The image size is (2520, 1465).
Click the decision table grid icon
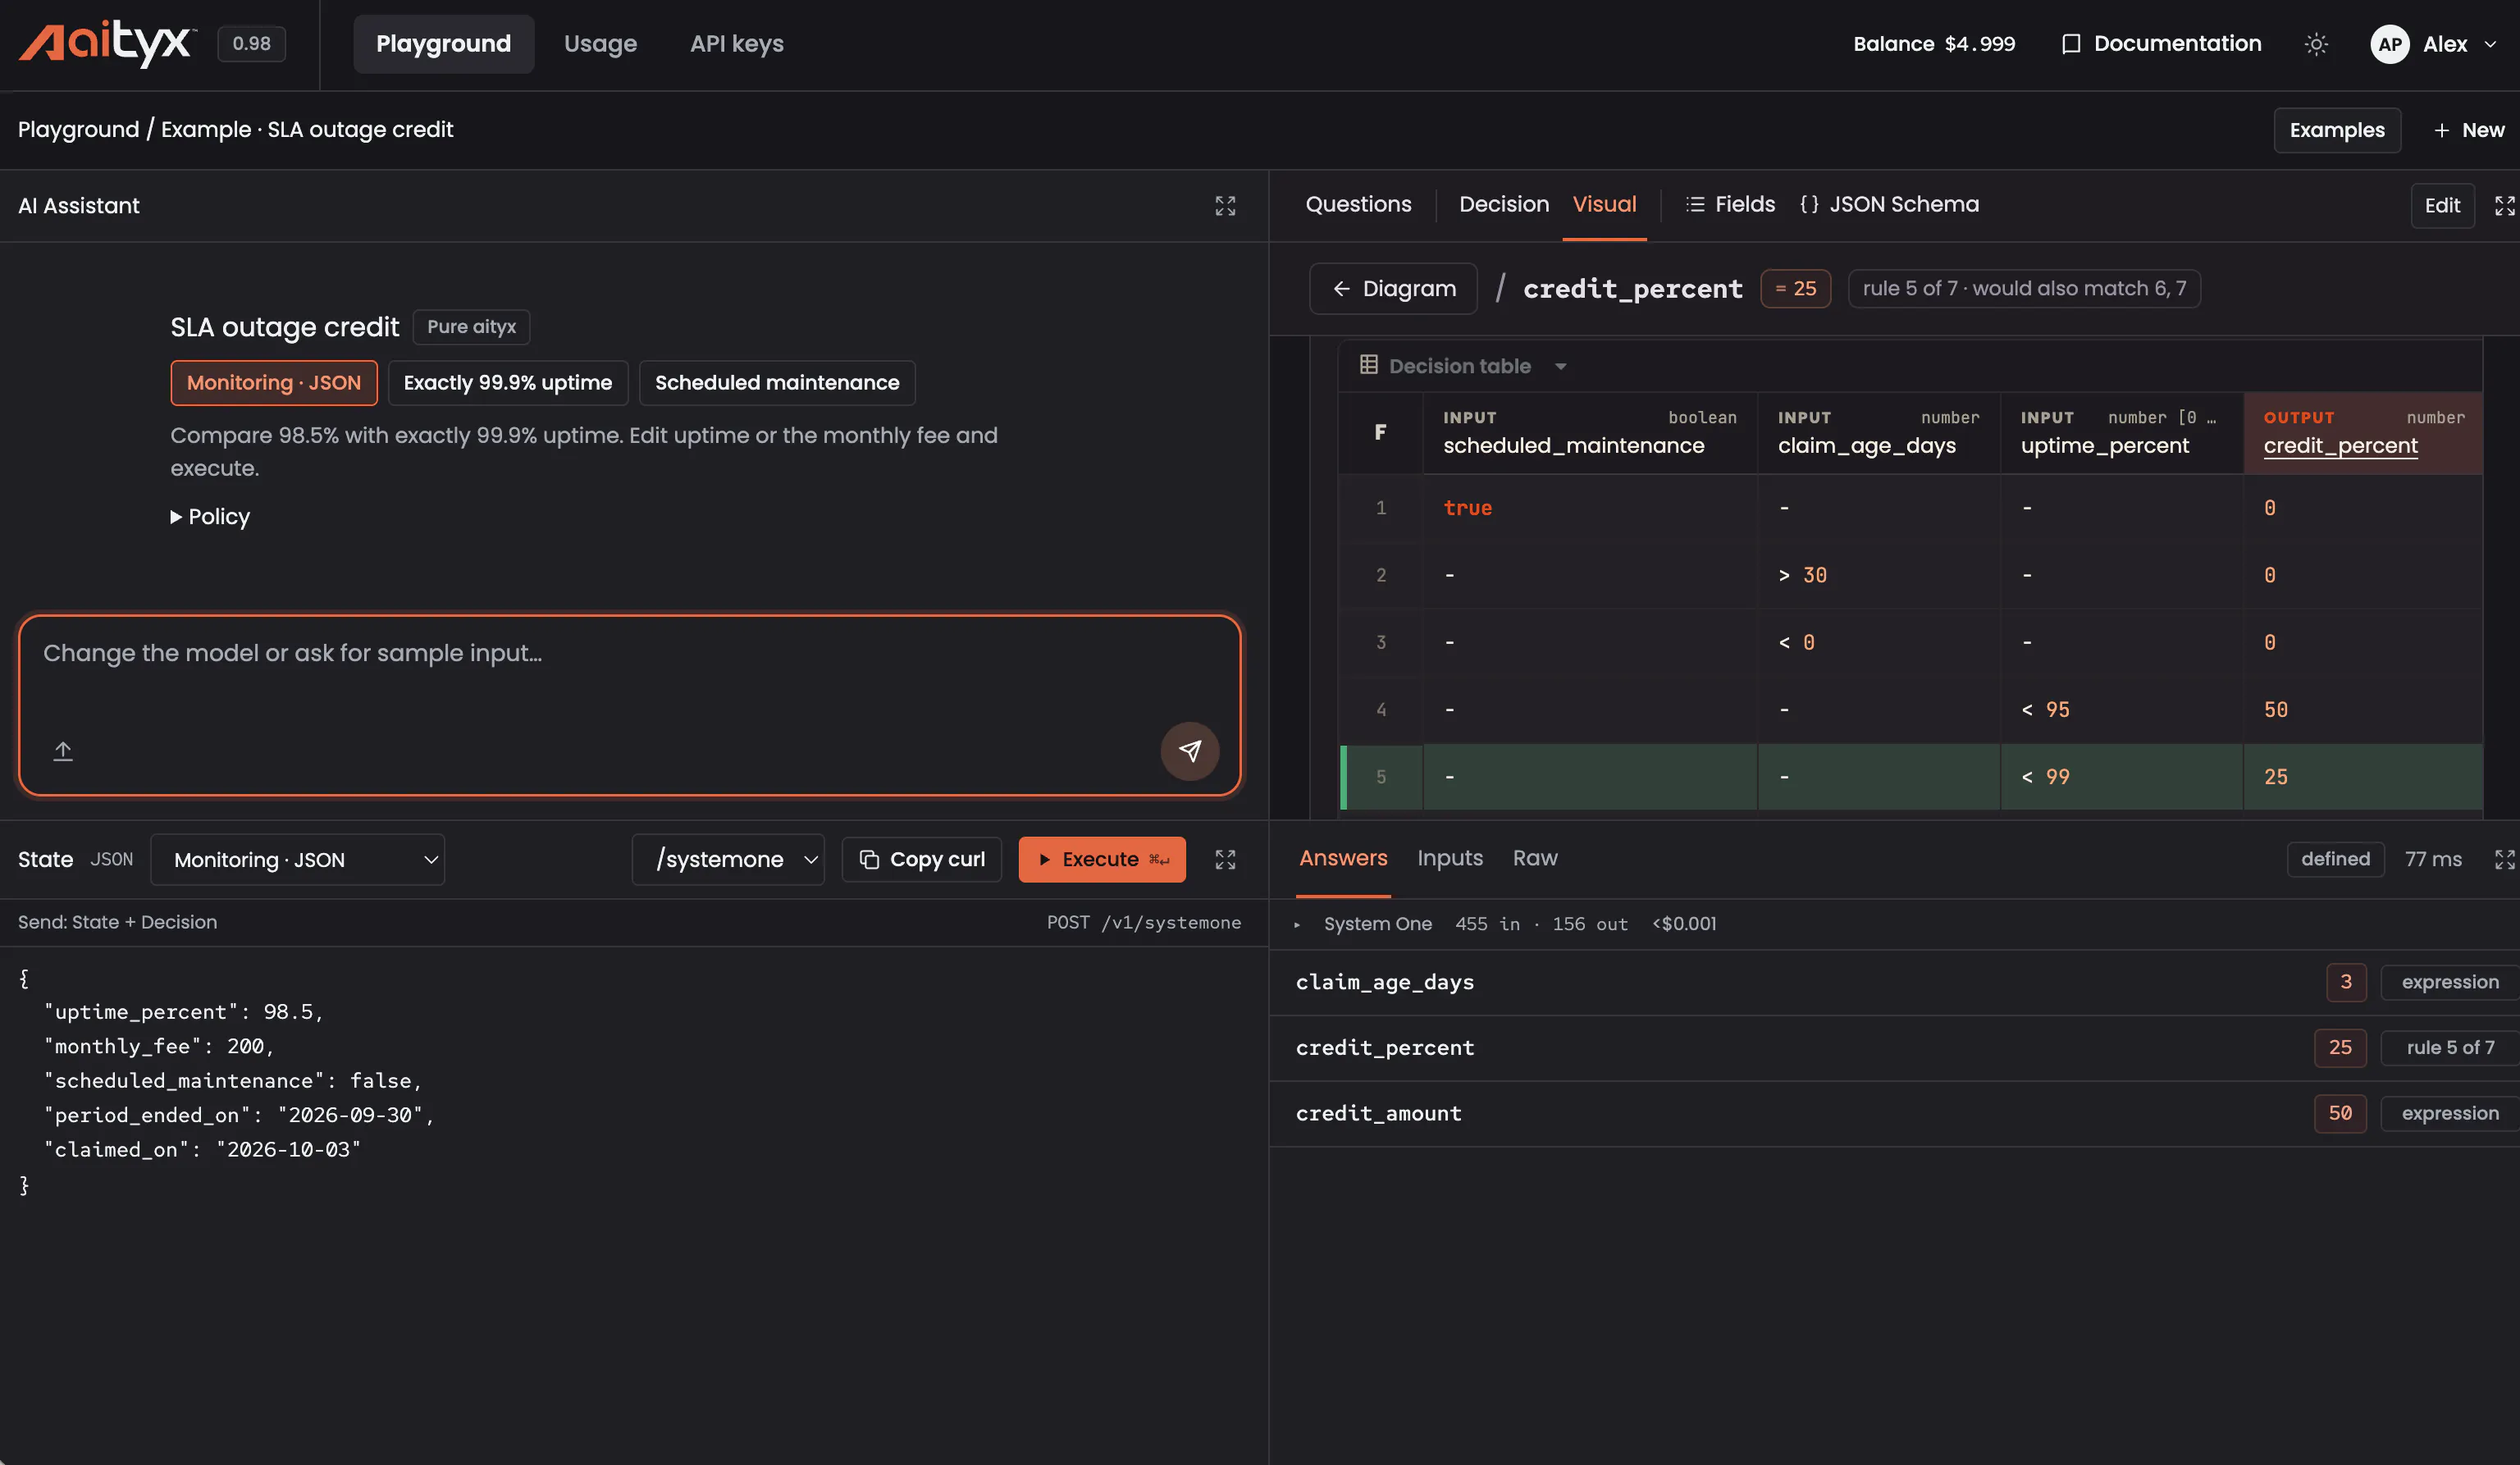(1368, 365)
